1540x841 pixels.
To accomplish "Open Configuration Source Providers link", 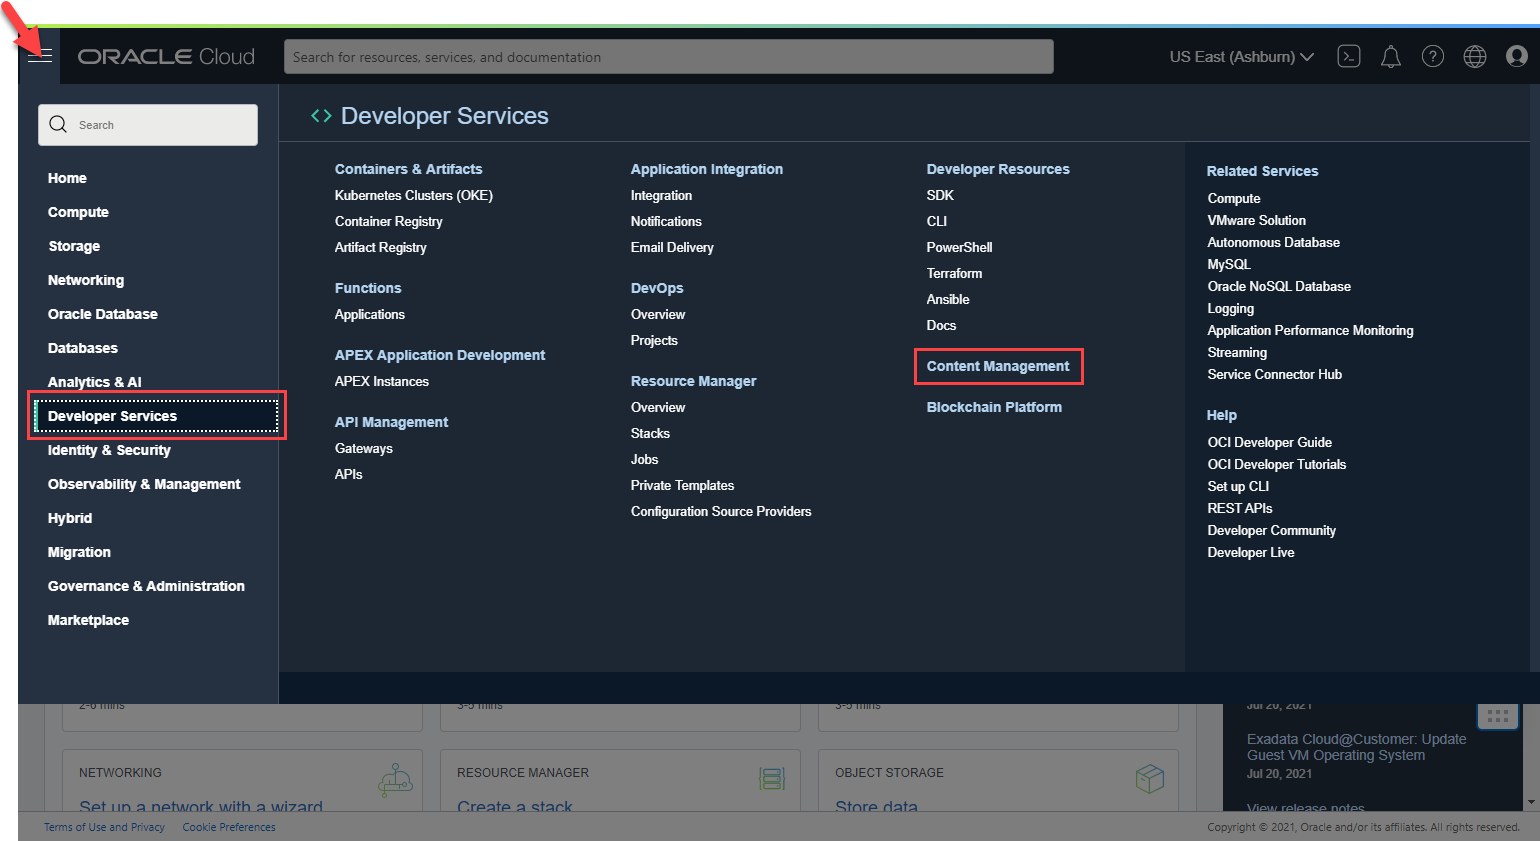I will coord(721,512).
